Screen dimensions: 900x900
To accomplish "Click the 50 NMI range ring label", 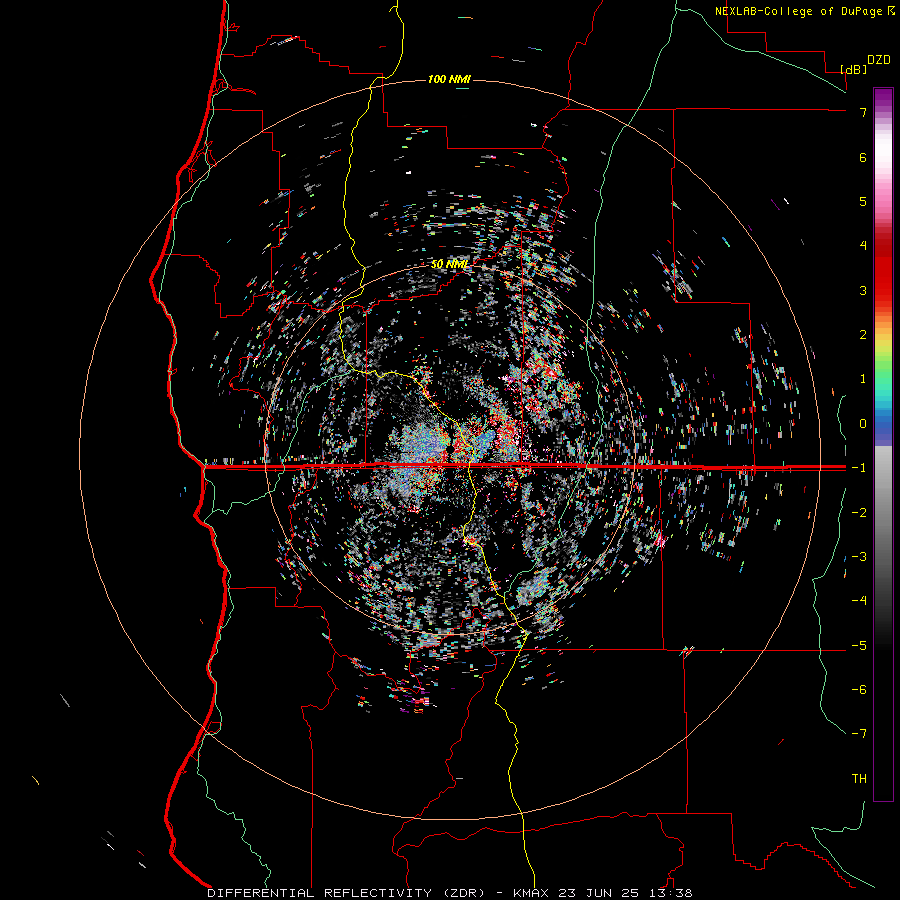I will point(449,264).
